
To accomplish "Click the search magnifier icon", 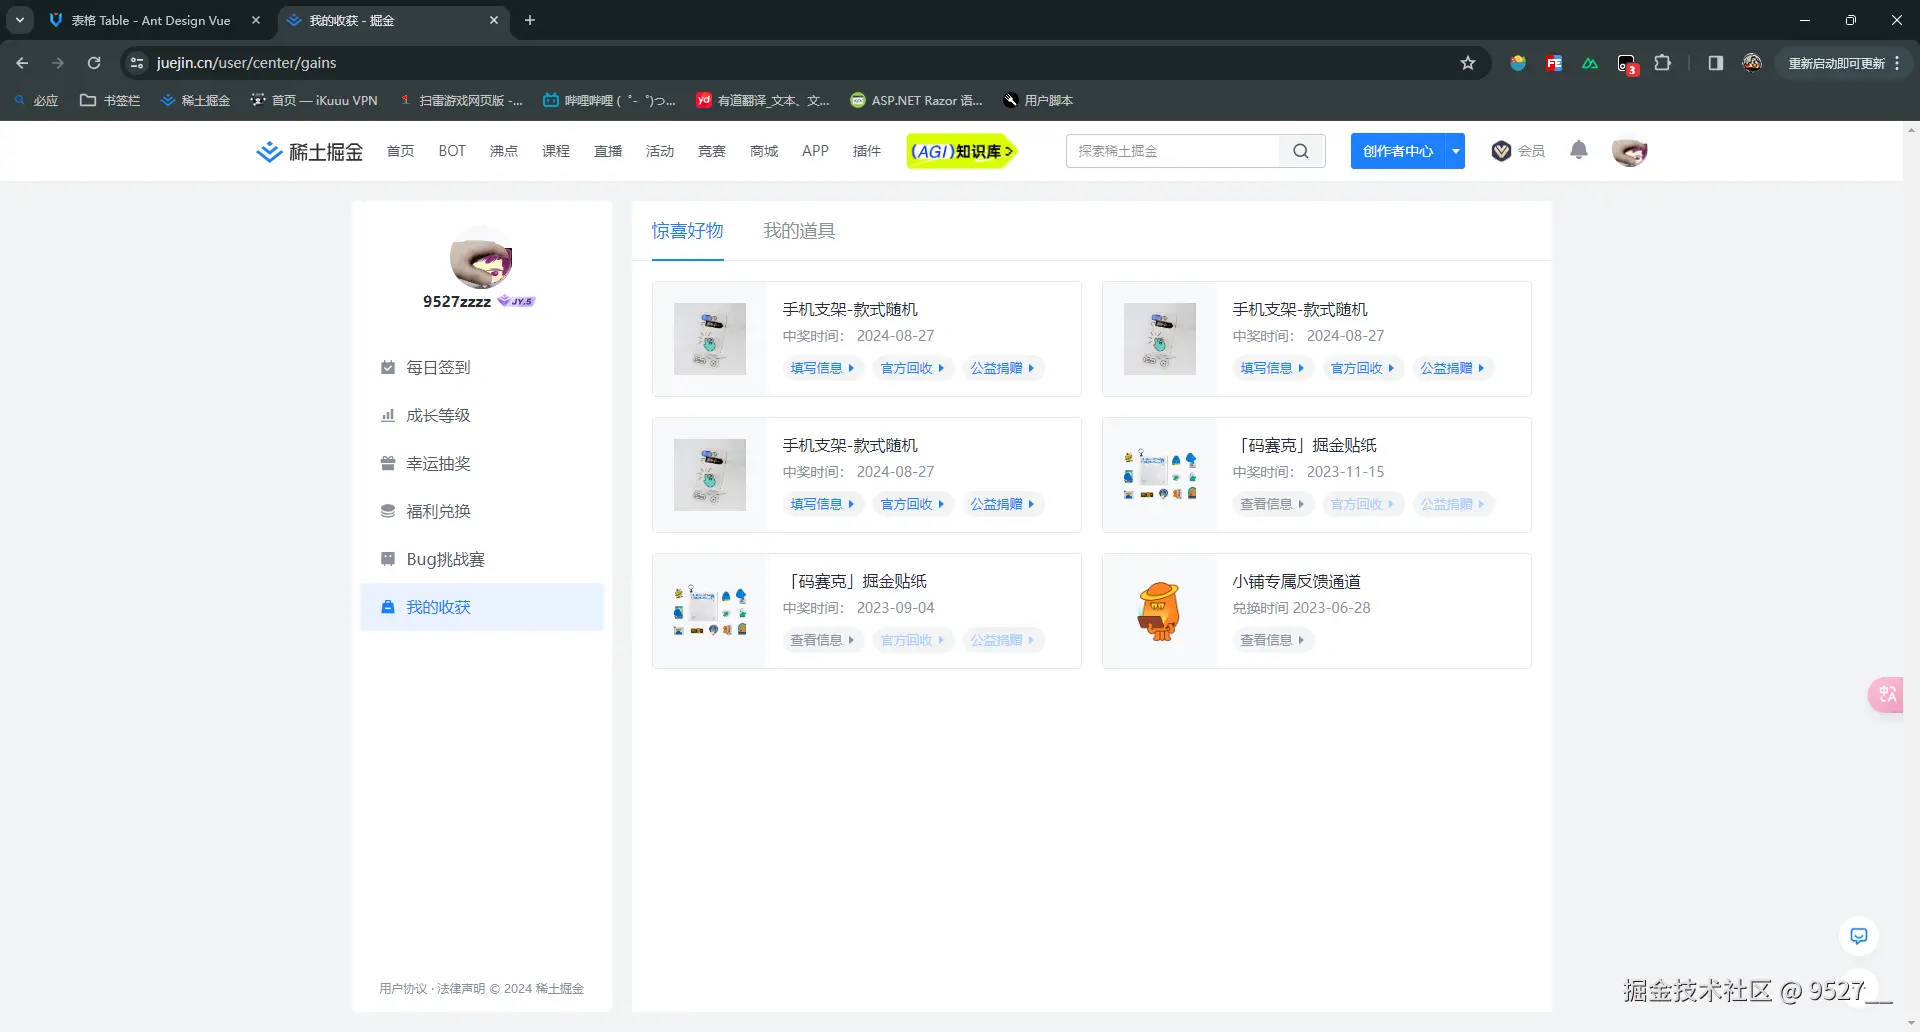I will pos(1300,151).
